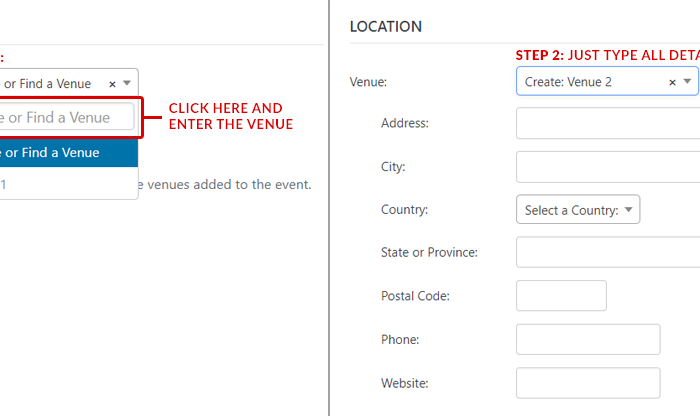Focus the Address text field
The height and width of the screenshot is (416, 700).
(x=607, y=124)
